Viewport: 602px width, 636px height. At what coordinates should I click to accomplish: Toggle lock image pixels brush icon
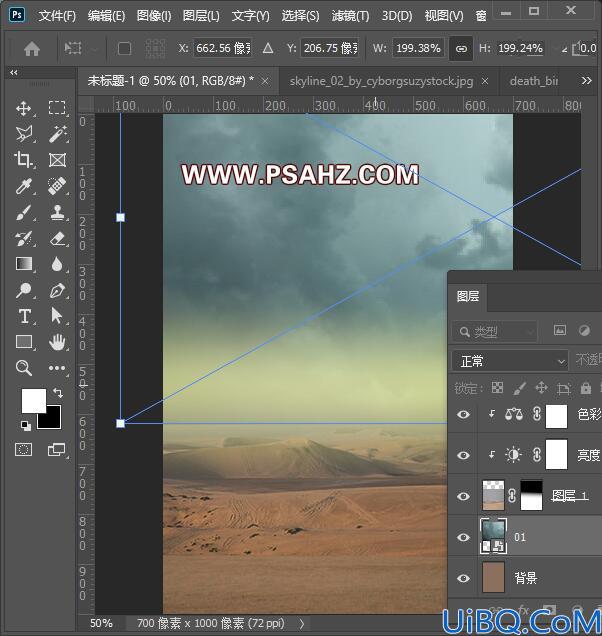pyautogui.click(x=520, y=388)
